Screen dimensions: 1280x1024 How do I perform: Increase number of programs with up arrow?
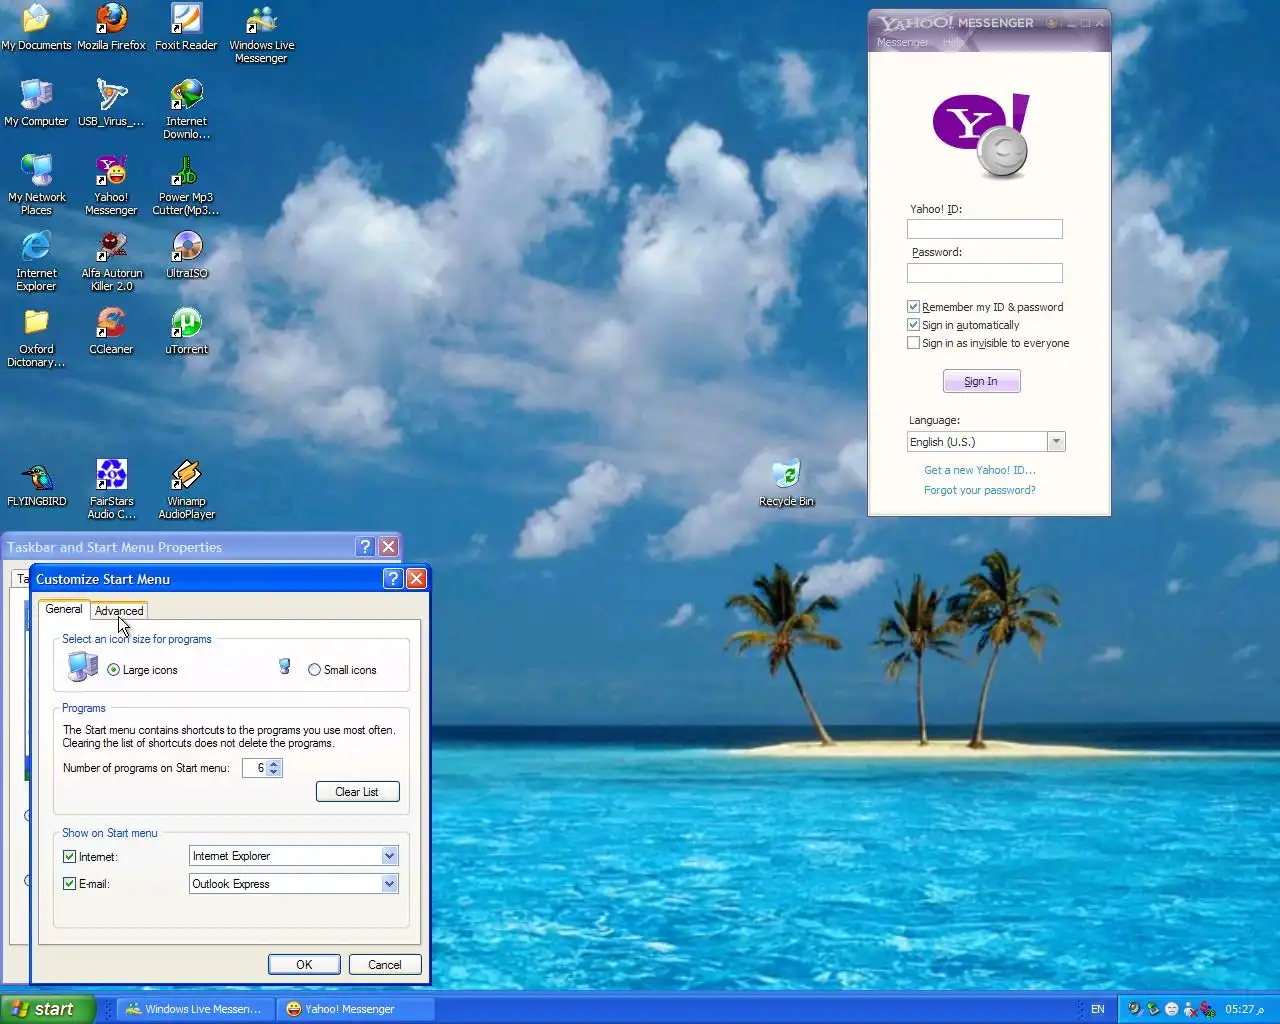(275, 764)
